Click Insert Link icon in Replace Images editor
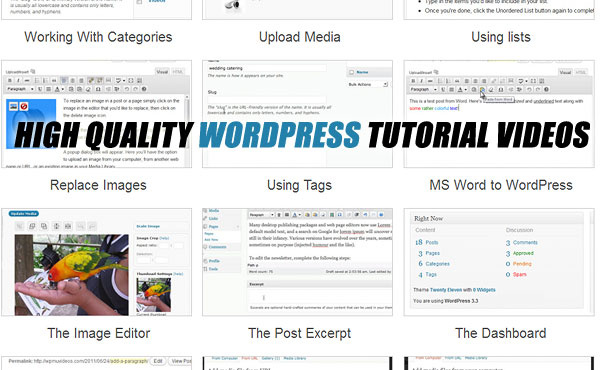 pyautogui.click(x=91, y=80)
